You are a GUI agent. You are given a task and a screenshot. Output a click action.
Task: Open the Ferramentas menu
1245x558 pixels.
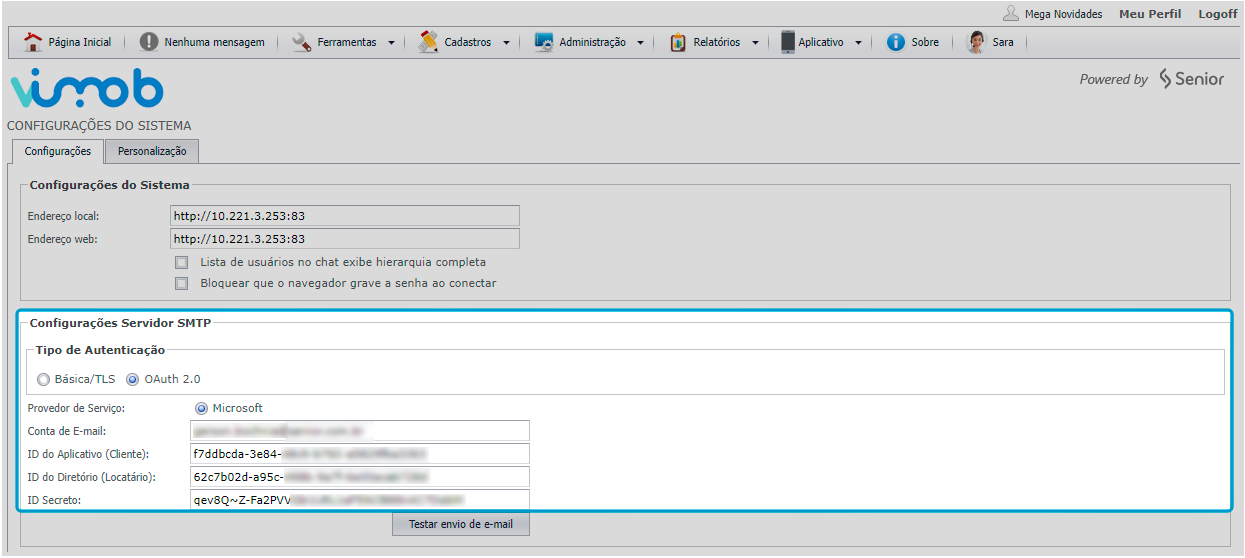tap(344, 42)
